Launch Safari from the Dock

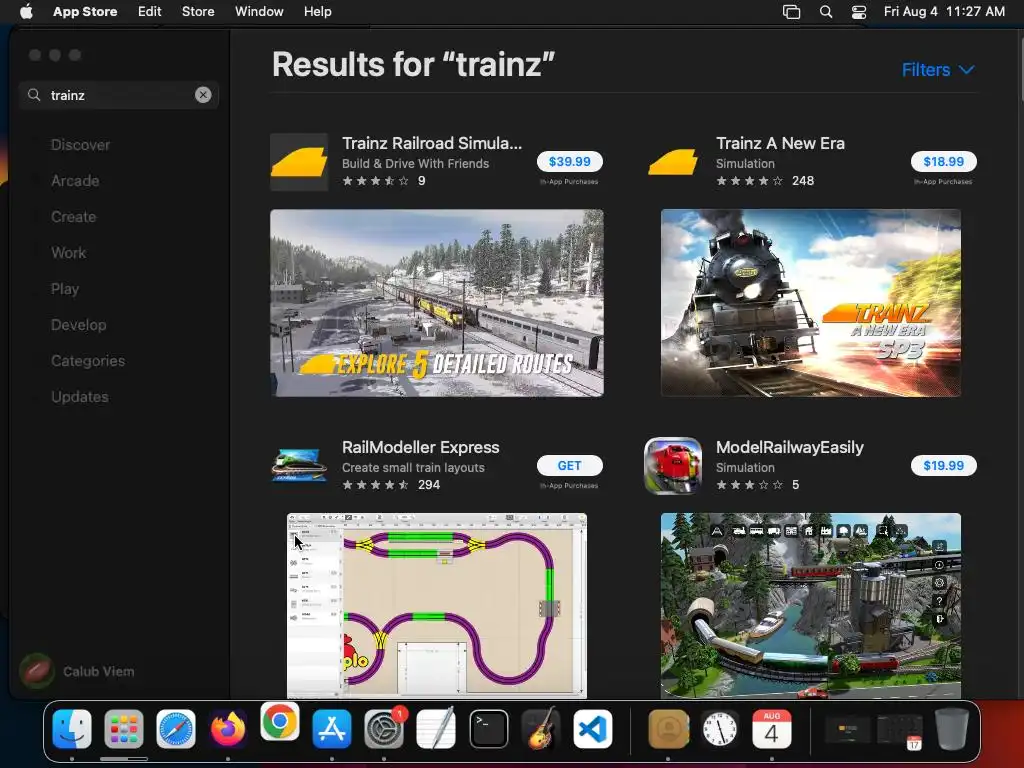176,729
